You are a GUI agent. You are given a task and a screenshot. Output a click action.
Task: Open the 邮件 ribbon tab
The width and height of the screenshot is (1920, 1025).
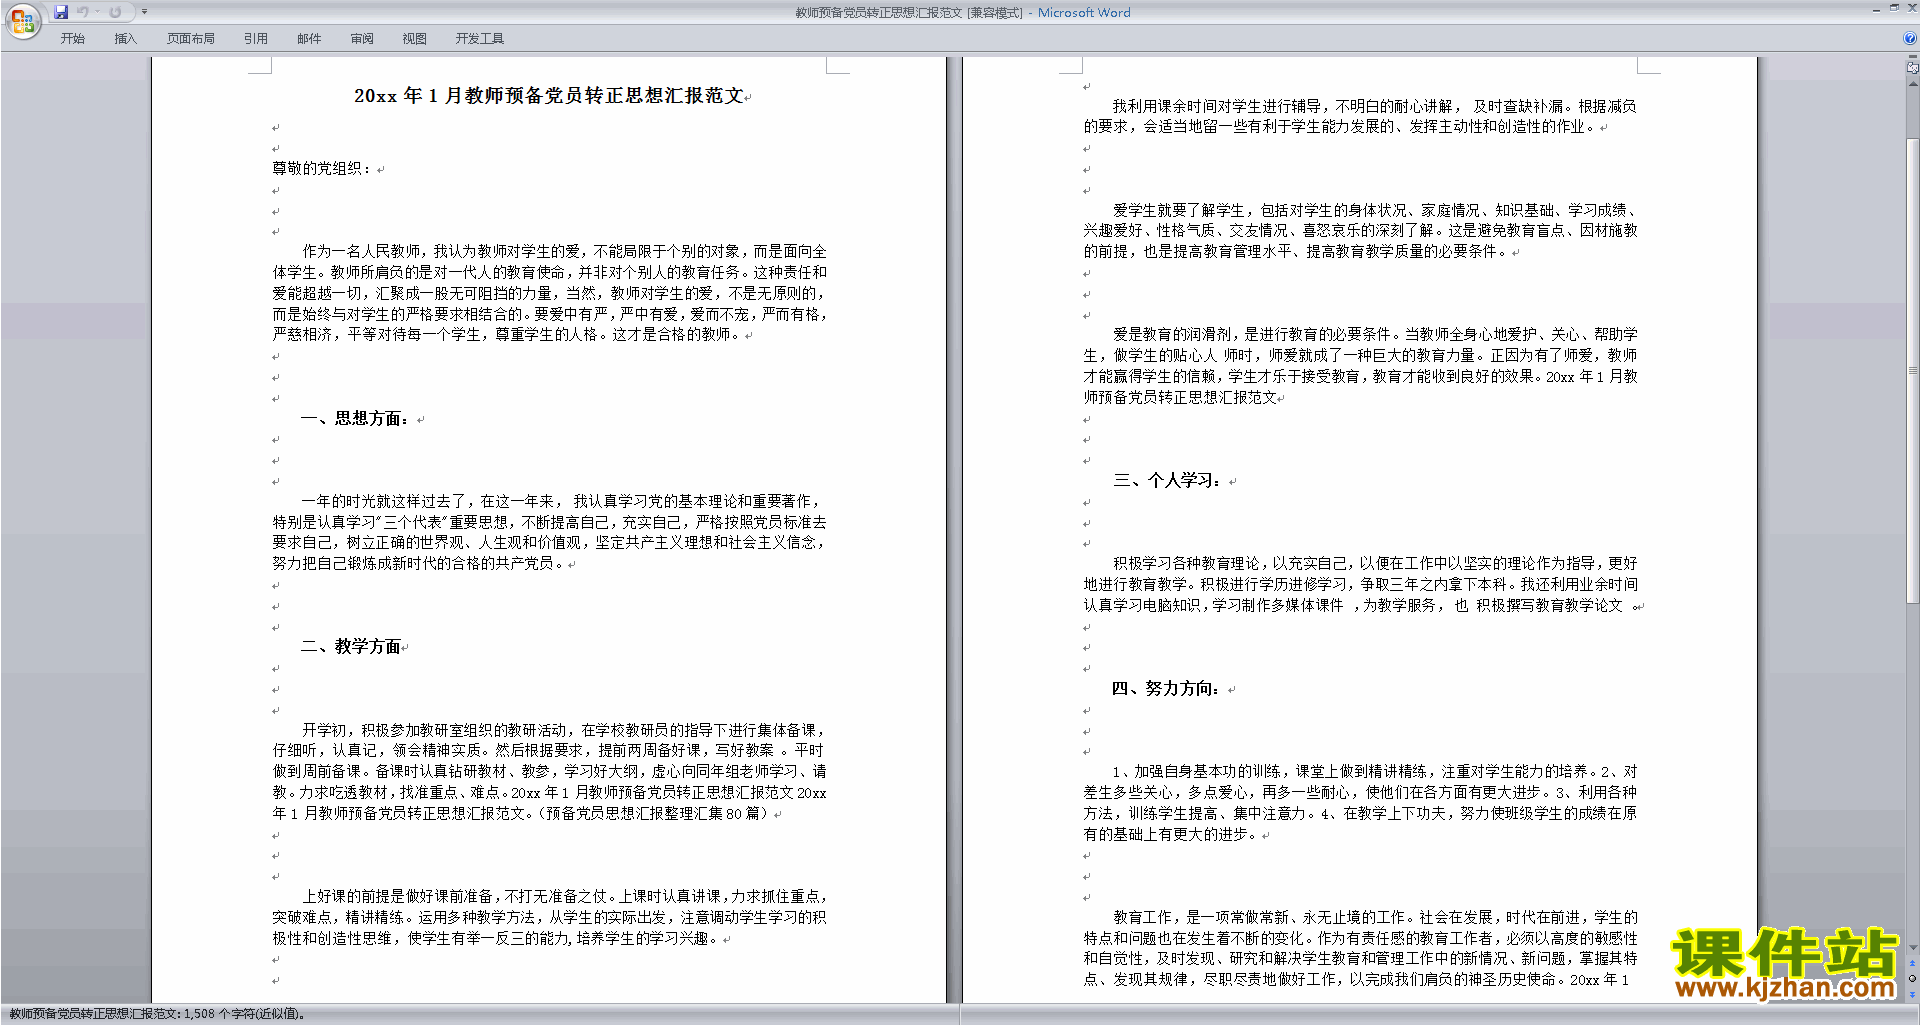click(309, 39)
